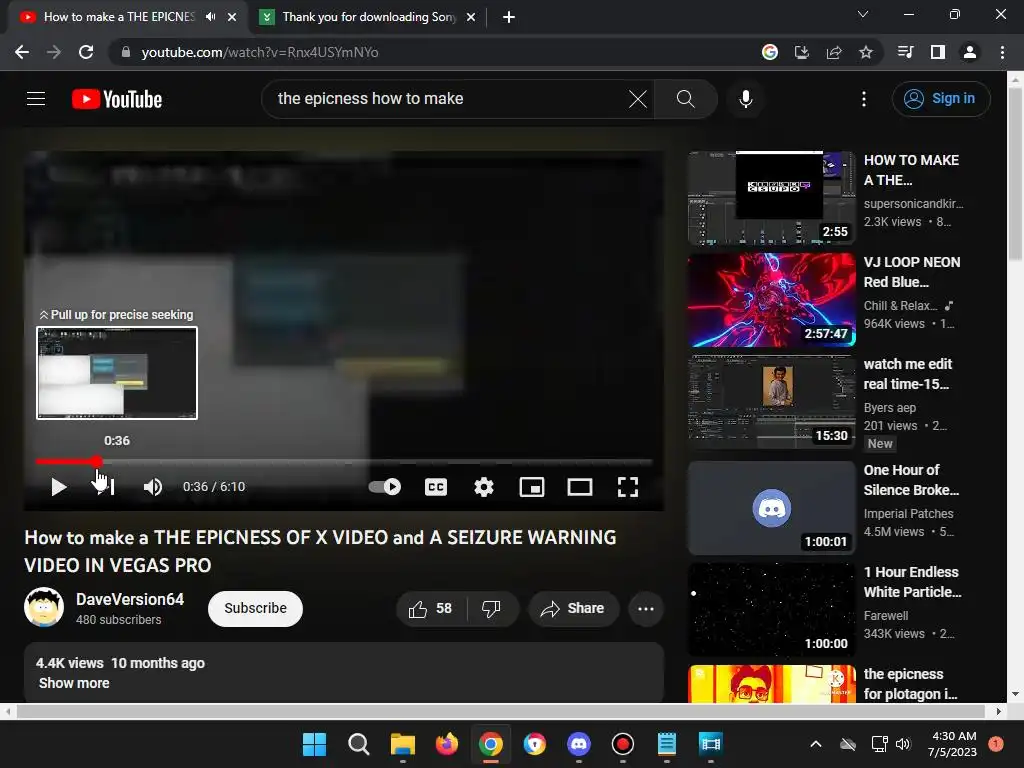Reload the current page
Viewport: 1024px width, 768px height.
86,52
